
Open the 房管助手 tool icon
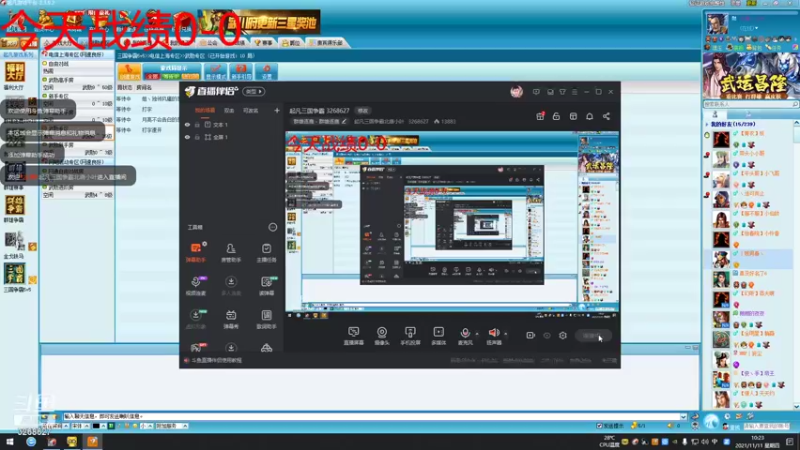(x=231, y=253)
